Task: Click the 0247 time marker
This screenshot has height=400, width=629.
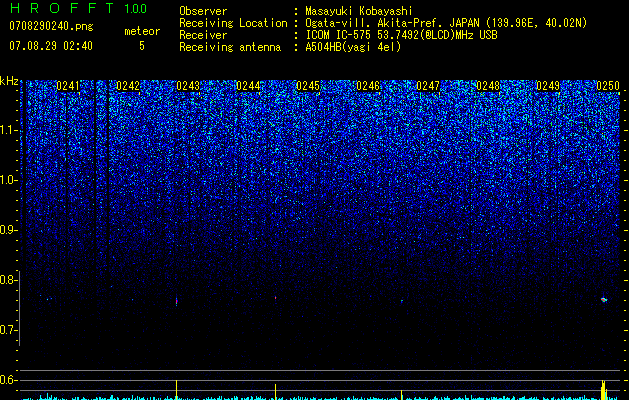Action: 428,86
